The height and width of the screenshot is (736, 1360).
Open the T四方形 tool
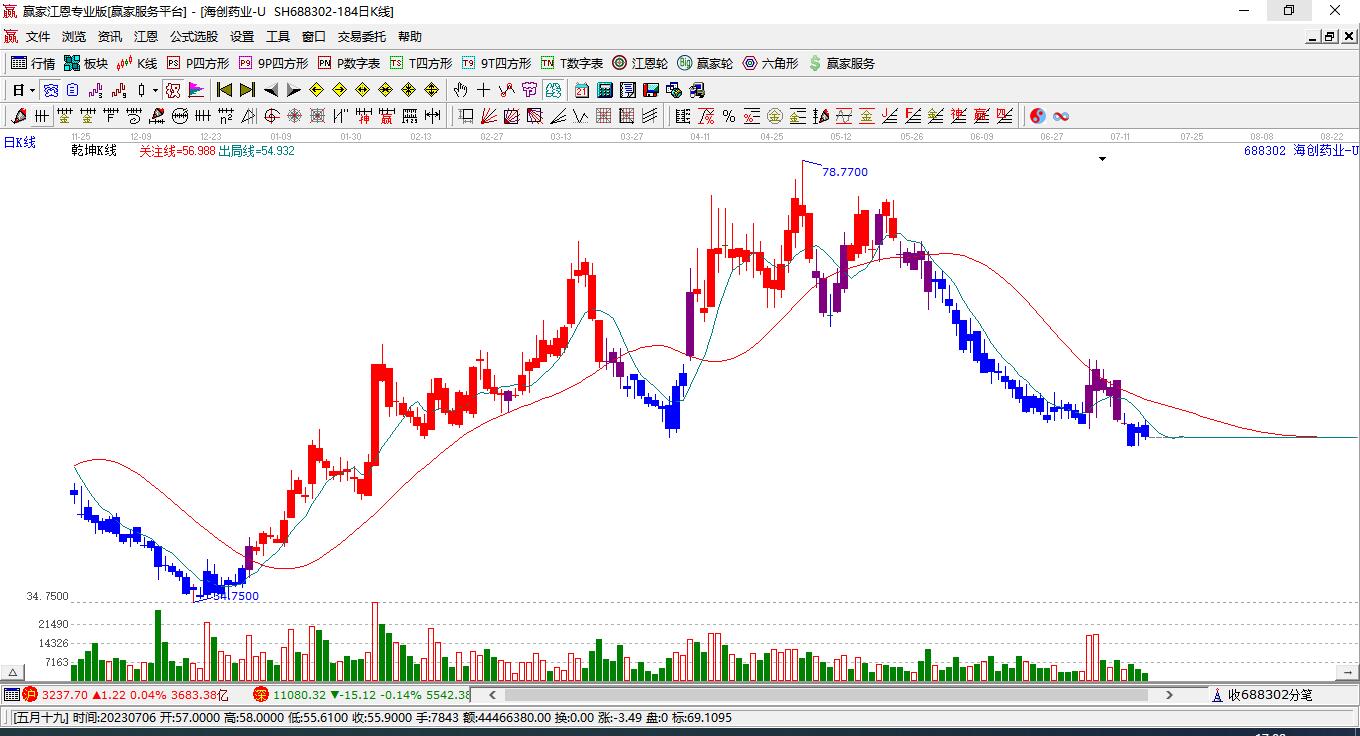(x=421, y=63)
